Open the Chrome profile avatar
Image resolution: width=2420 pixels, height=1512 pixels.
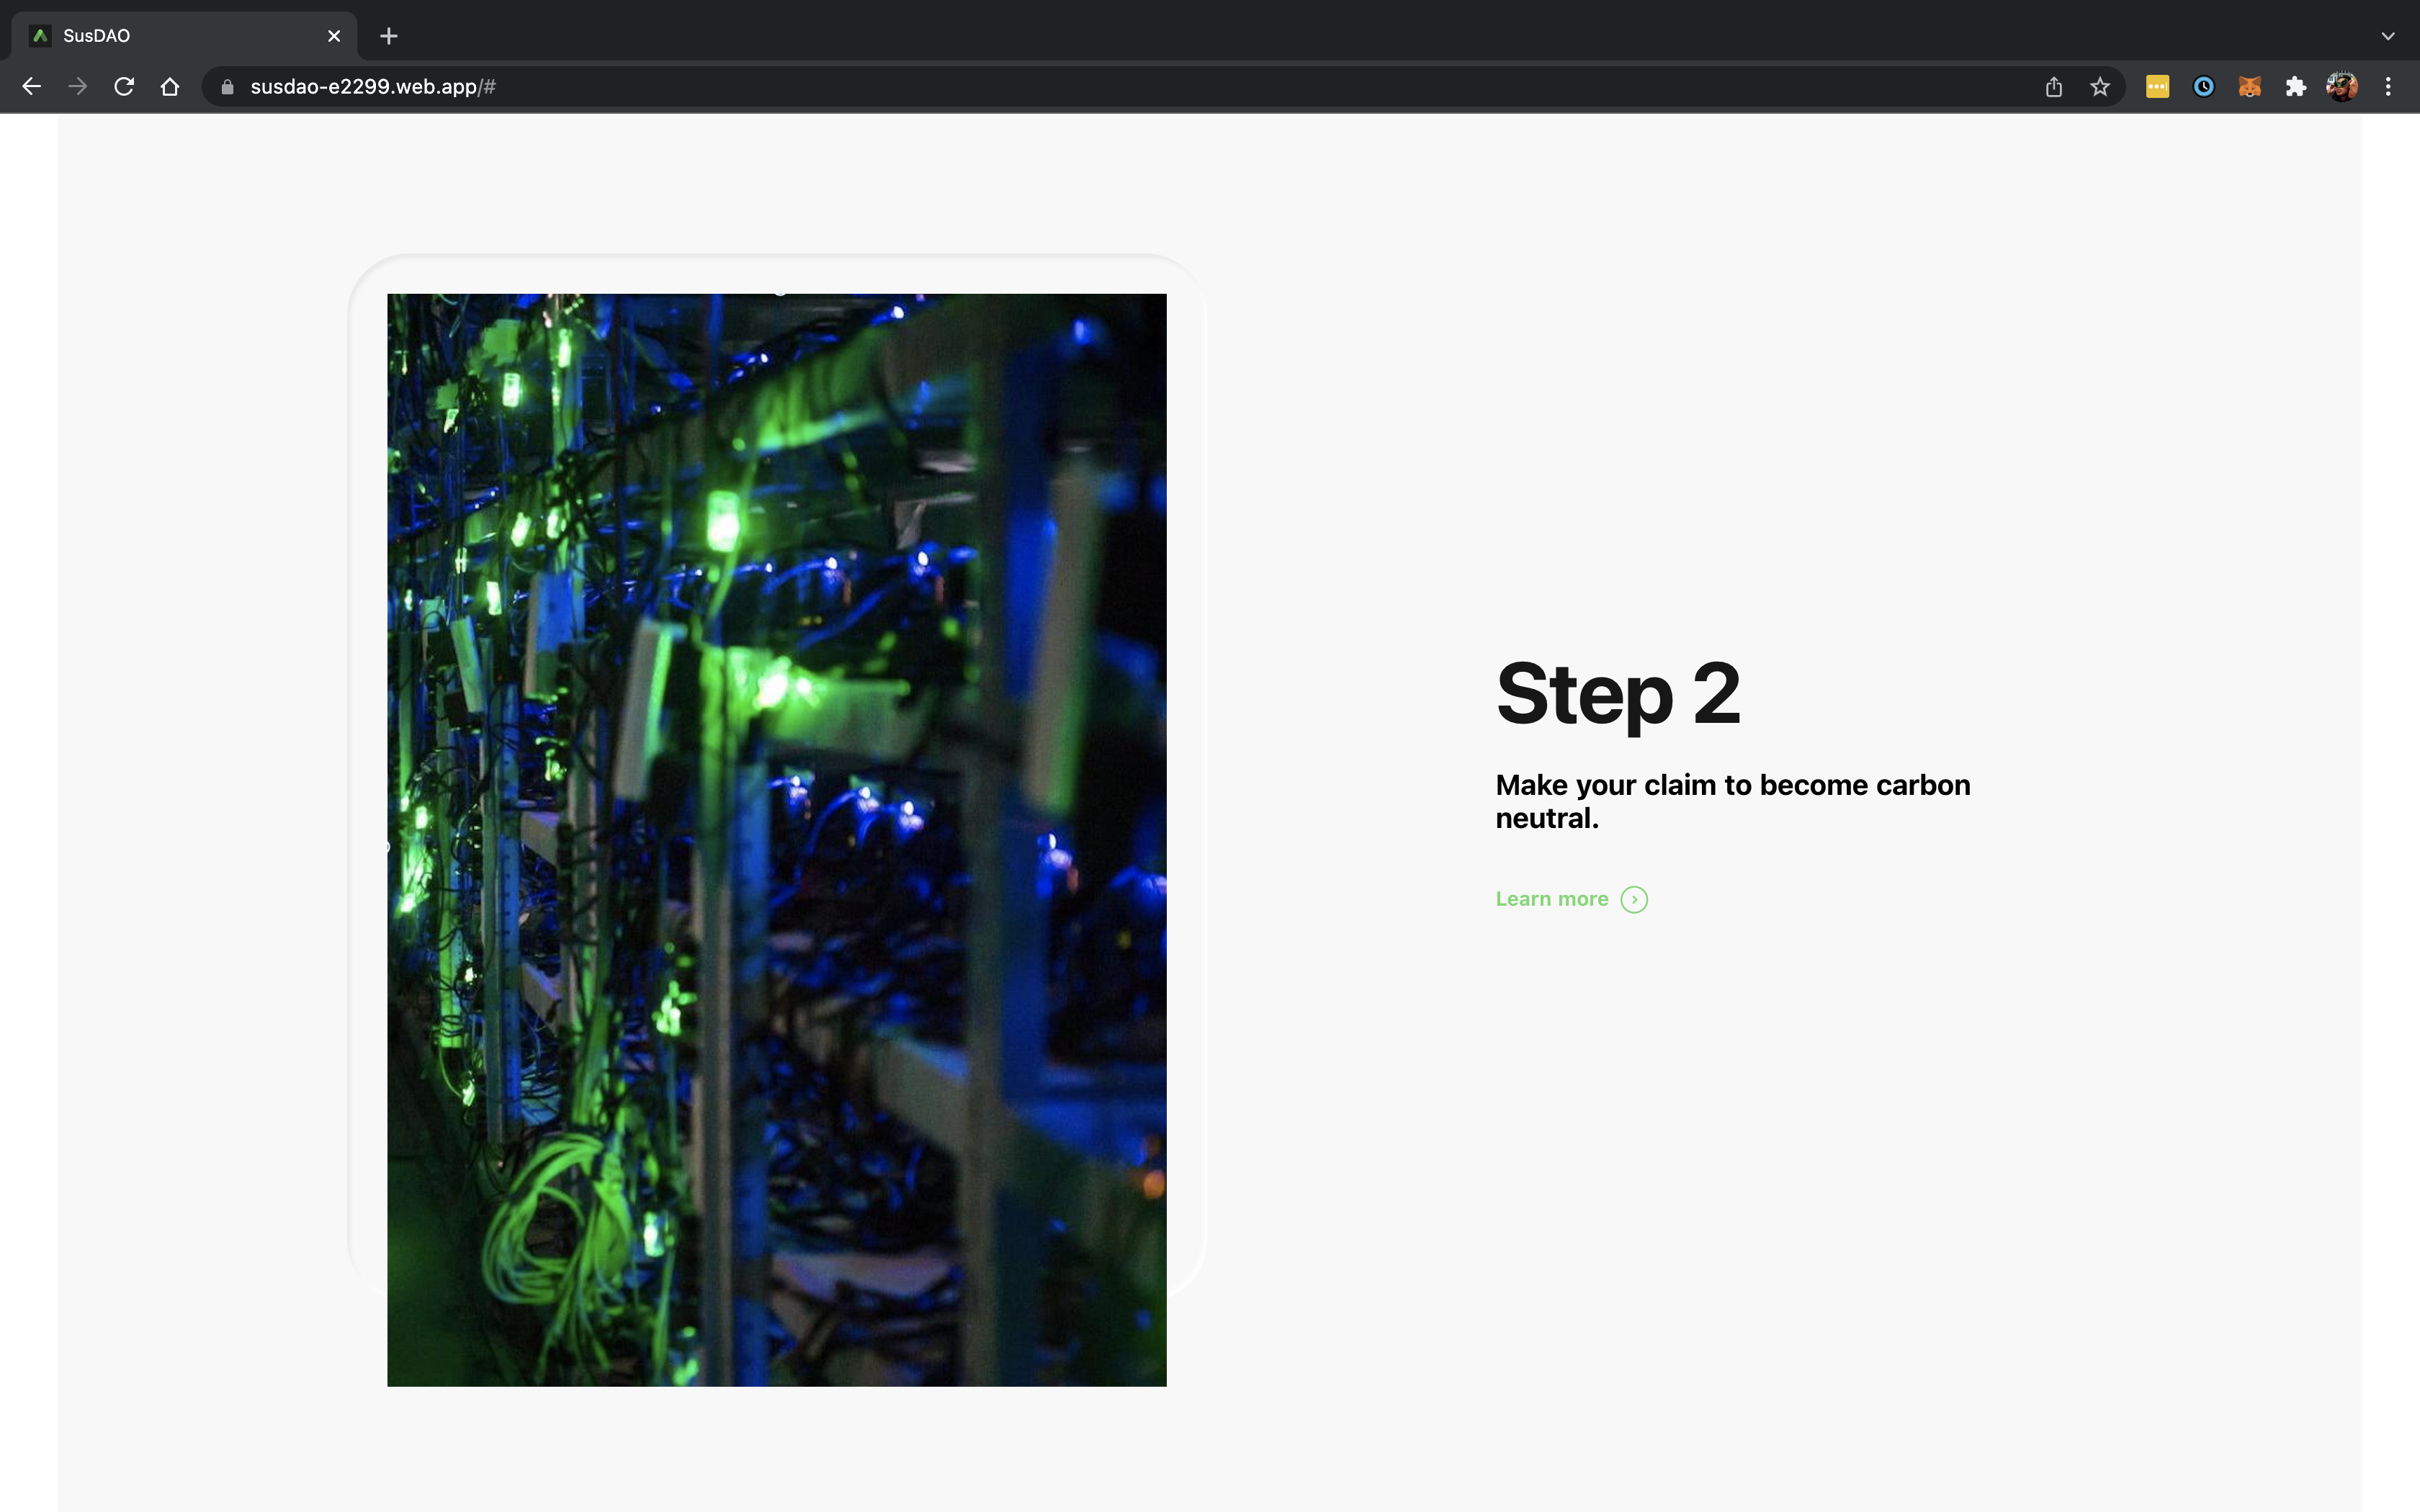tap(2341, 87)
